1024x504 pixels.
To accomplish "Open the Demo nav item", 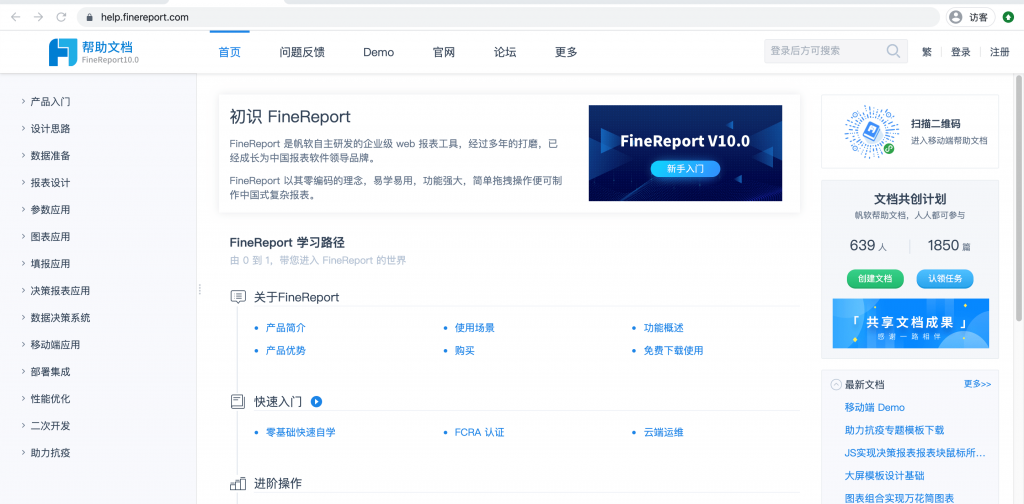I will click(379, 52).
